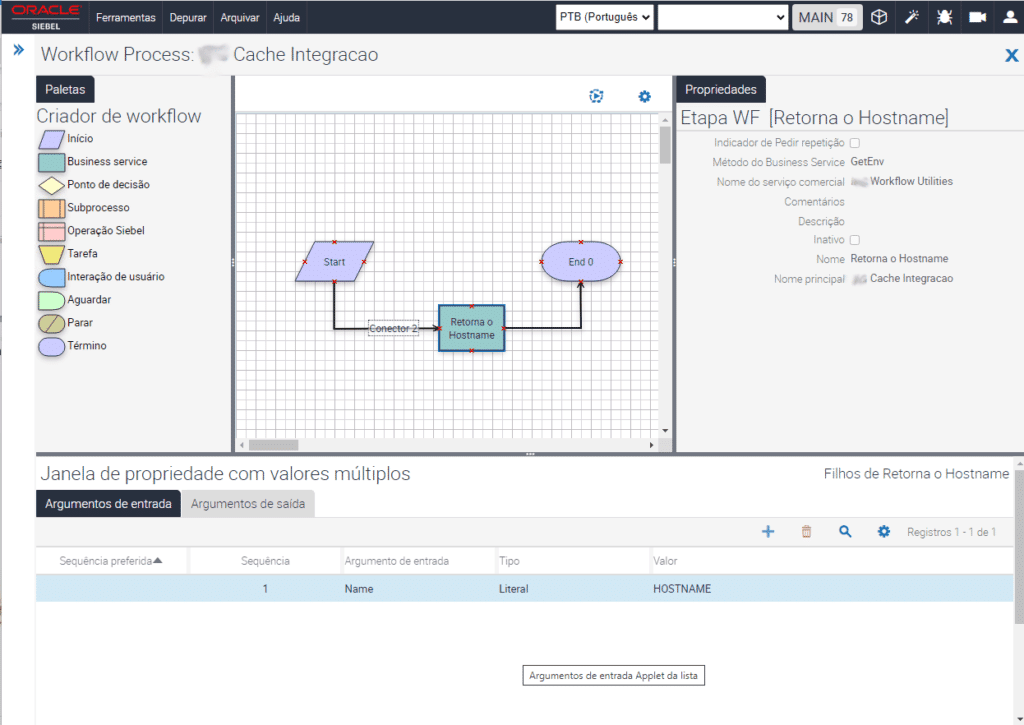This screenshot has height=725, width=1024.
Task: Open the arguments list settings gear
Action: point(884,532)
